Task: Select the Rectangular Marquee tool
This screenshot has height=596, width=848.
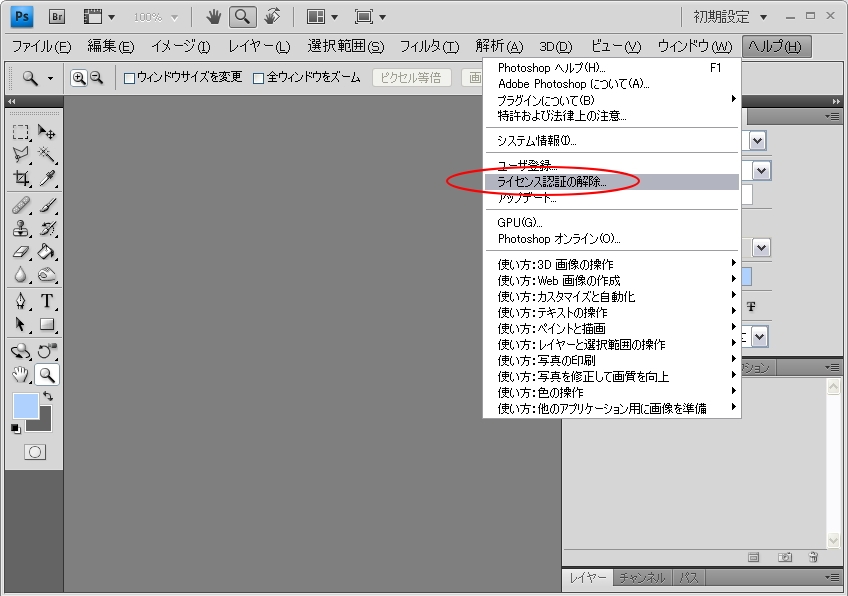Action: point(21,132)
